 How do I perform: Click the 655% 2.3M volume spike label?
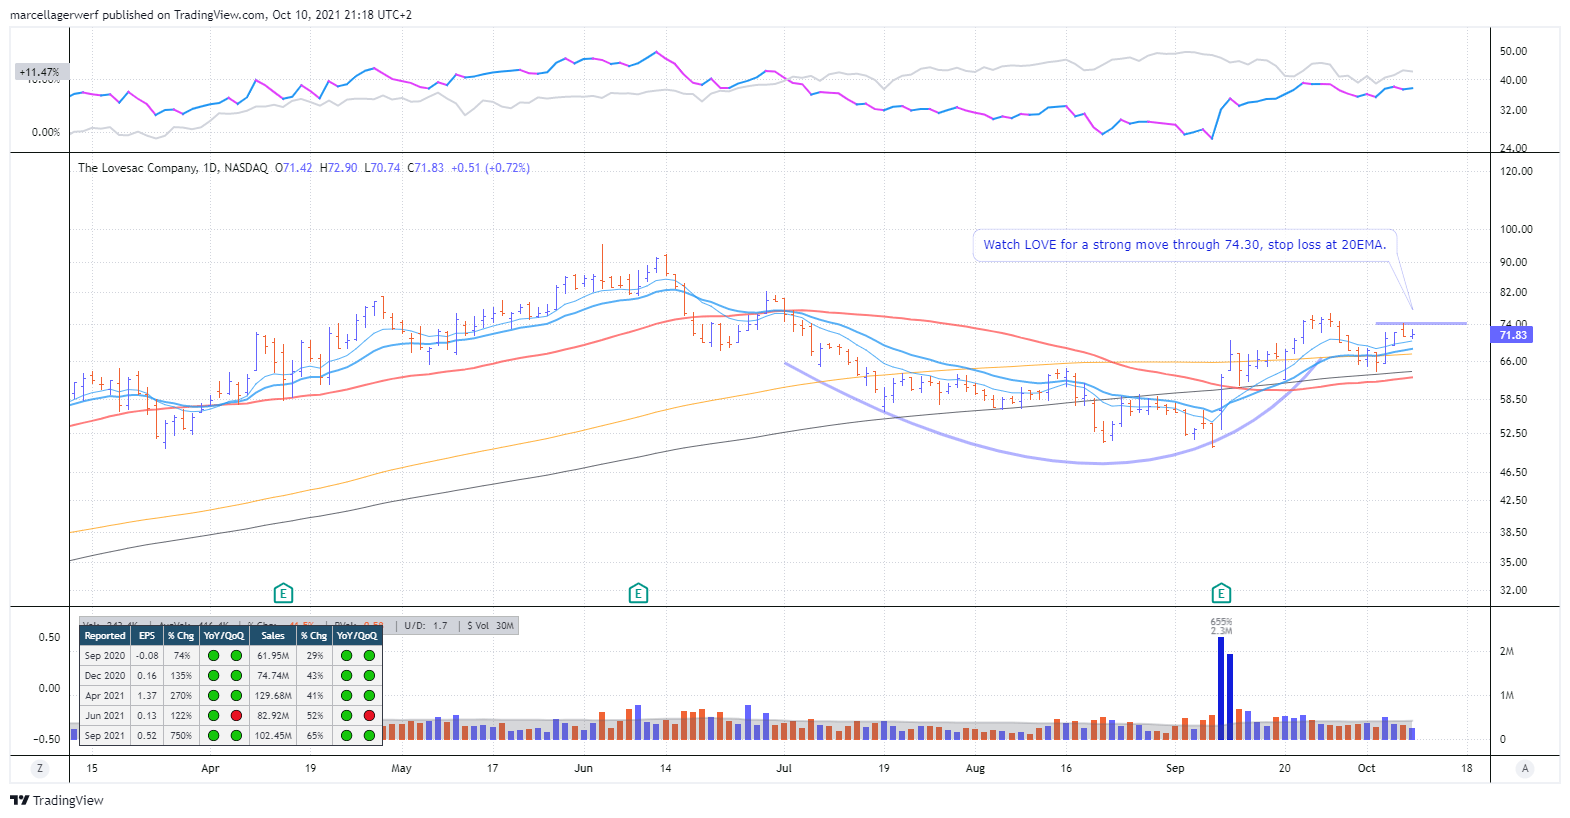(x=1221, y=626)
